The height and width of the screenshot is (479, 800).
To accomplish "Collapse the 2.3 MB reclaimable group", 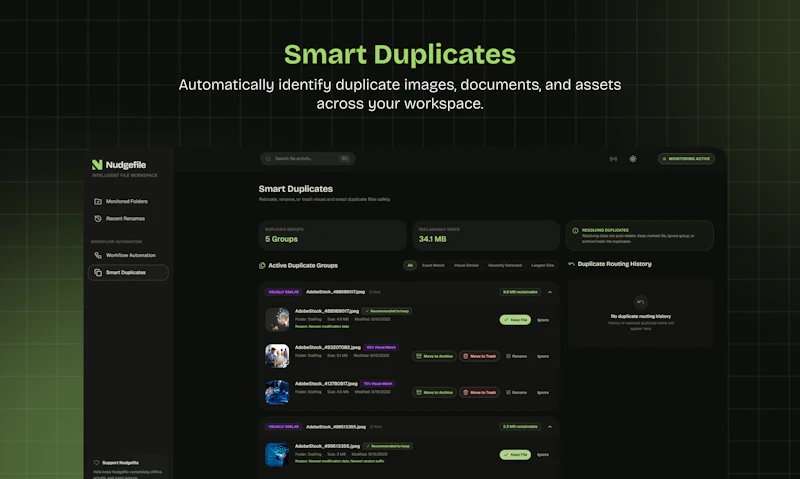I will click(549, 427).
